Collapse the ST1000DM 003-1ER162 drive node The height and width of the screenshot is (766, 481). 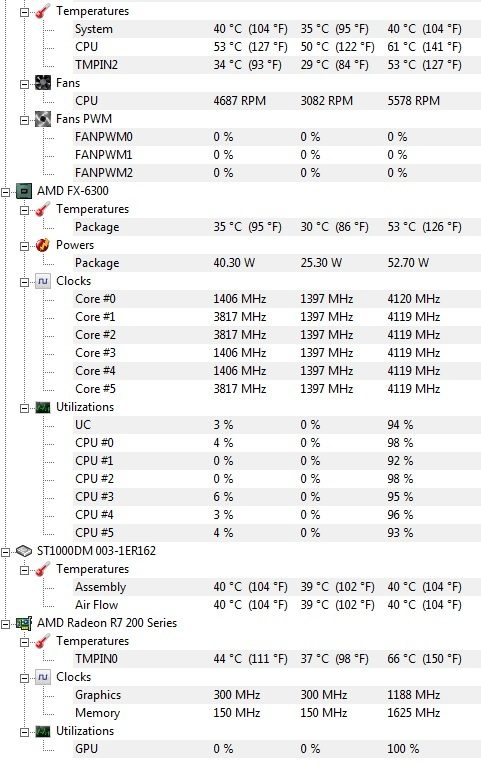5,552
